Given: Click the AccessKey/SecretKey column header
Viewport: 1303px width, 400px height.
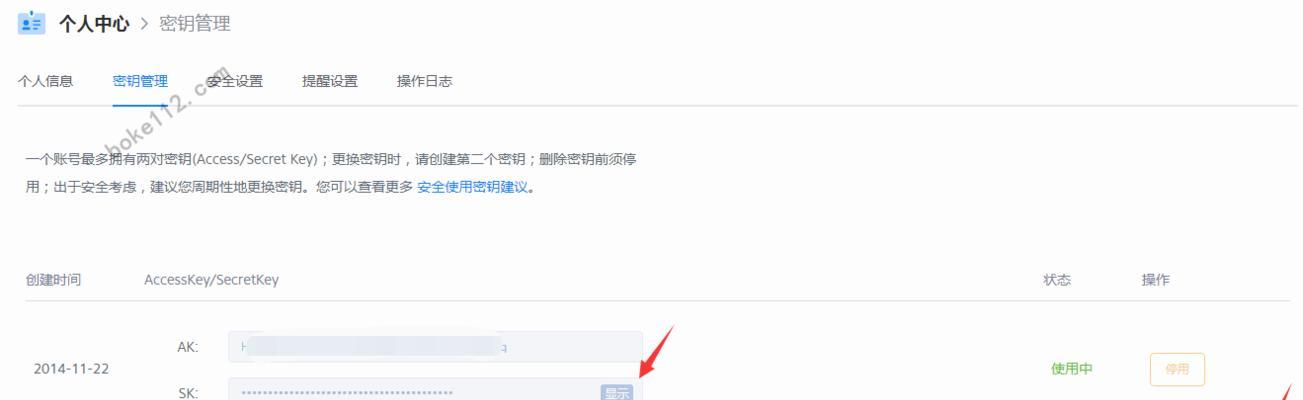Looking at the screenshot, I should coord(211,280).
